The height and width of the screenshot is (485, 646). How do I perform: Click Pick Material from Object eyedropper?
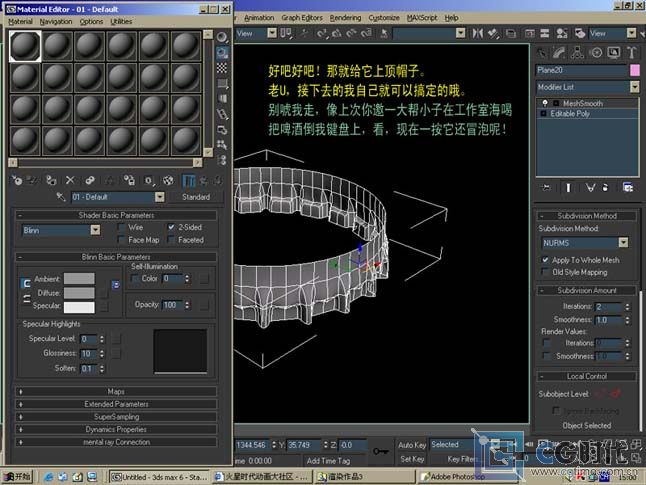point(61,197)
